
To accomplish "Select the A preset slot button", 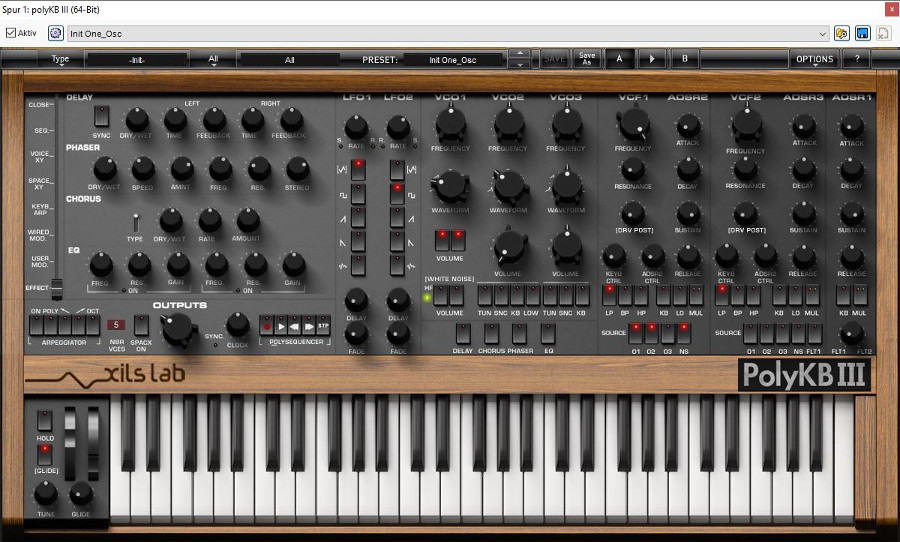I will coord(619,59).
